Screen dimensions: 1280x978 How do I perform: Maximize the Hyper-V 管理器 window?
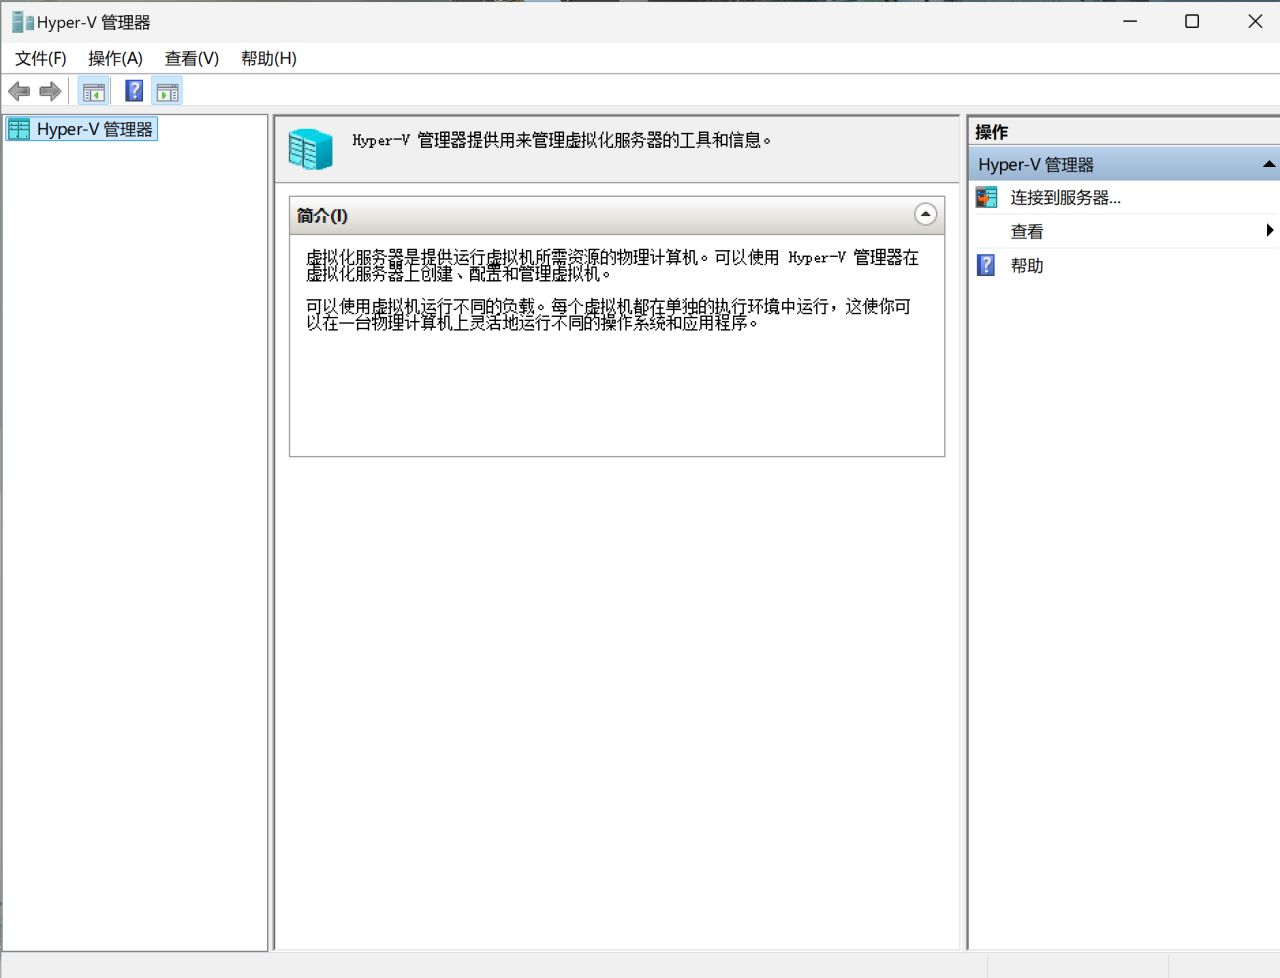[1192, 21]
